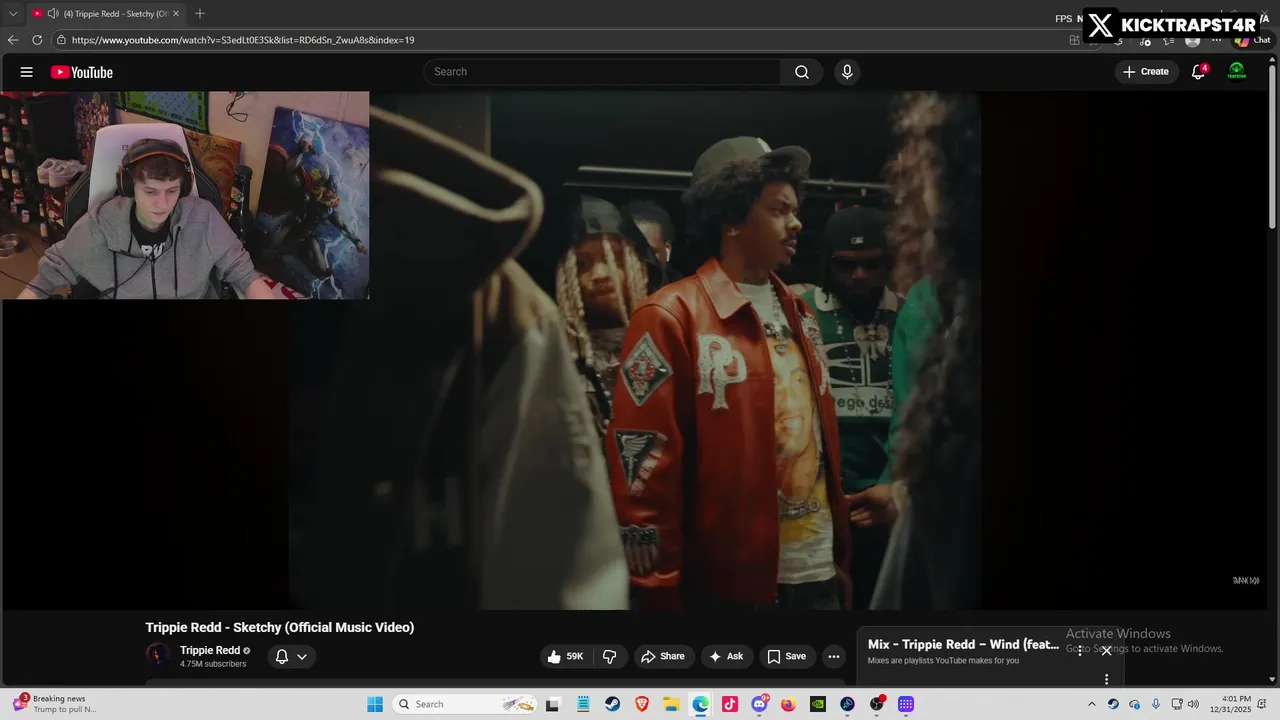The image size is (1280, 720).
Task: Click the YouTube search magnifier button
Action: tap(802, 72)
